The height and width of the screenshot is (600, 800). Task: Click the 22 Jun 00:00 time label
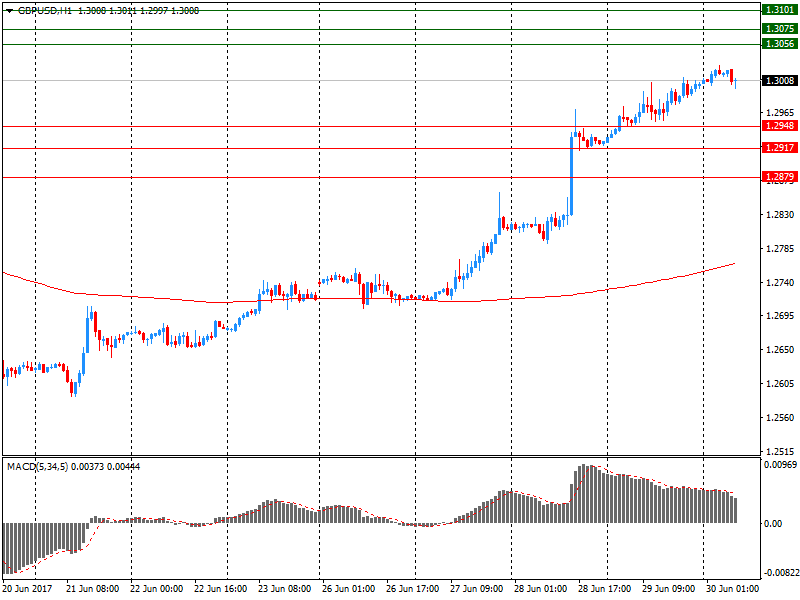point(156,588)
